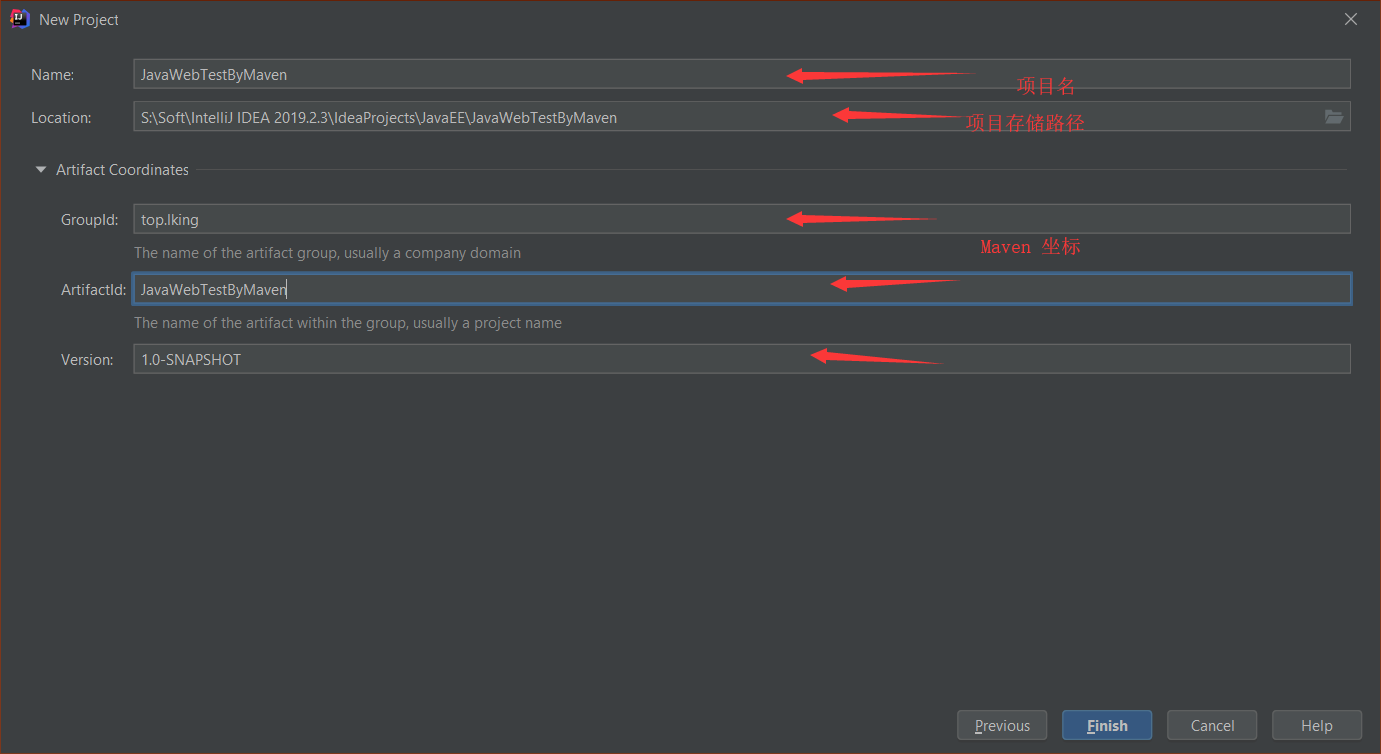The width and height of the screenshot is (1381, 754).
Task: Browse for project location folder icon
Action: pyautogui.click(x=1333, y=117)
